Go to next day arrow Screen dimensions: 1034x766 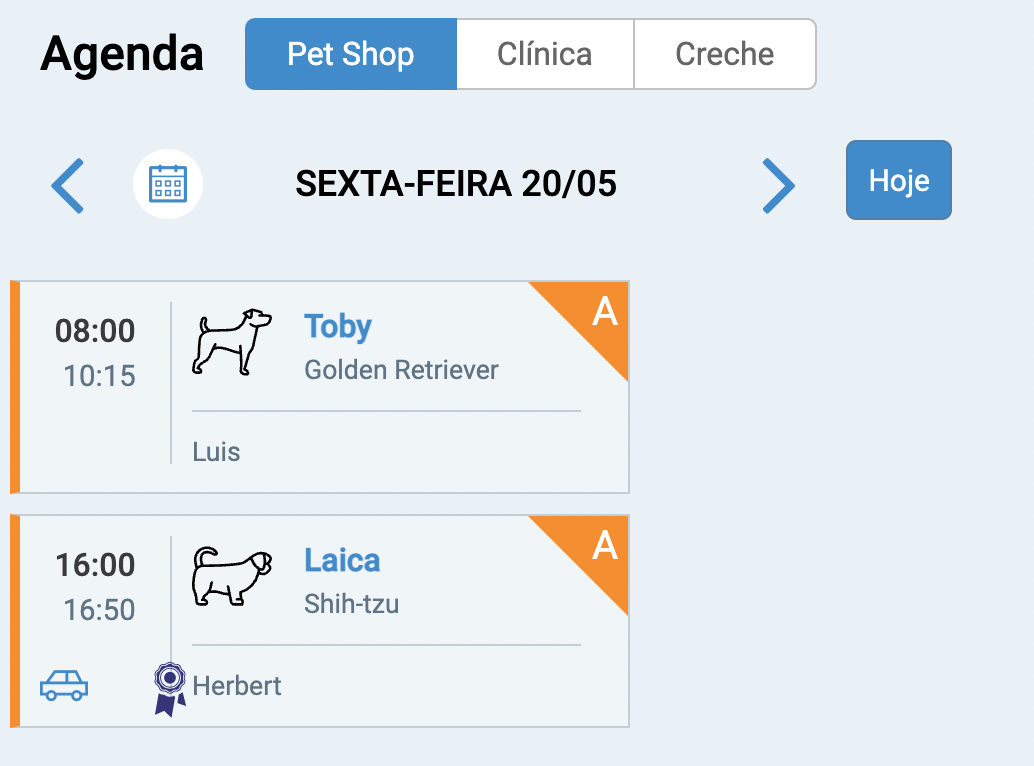click(x=778, y=185)
